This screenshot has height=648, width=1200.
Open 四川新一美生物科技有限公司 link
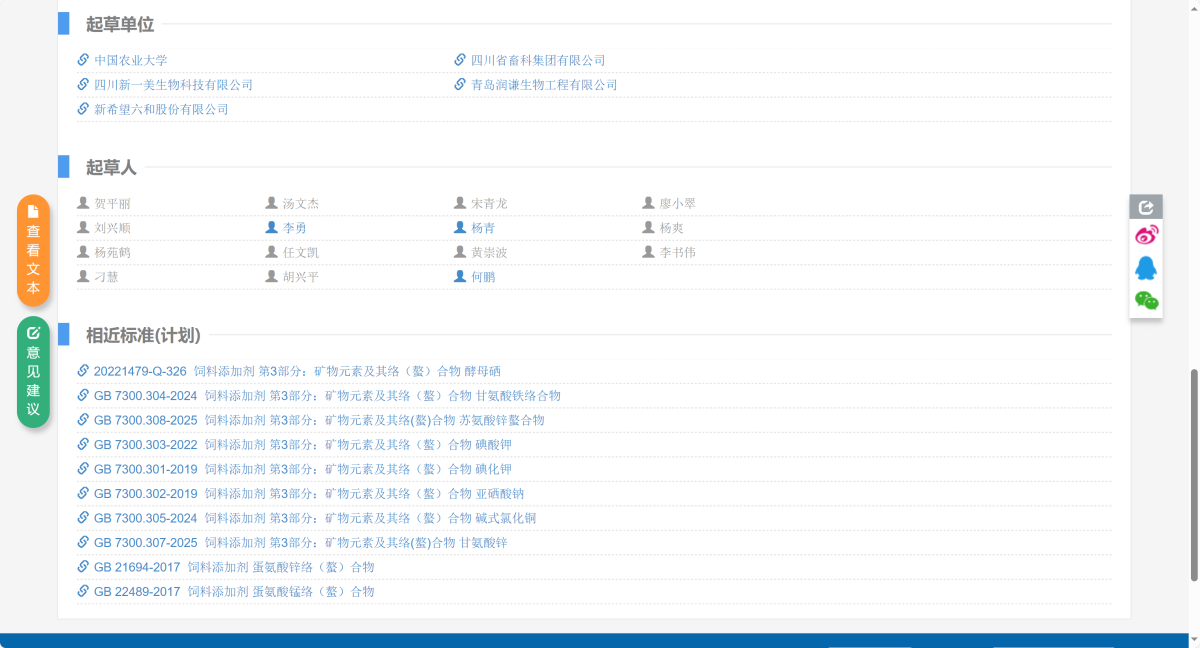(173, 85)
